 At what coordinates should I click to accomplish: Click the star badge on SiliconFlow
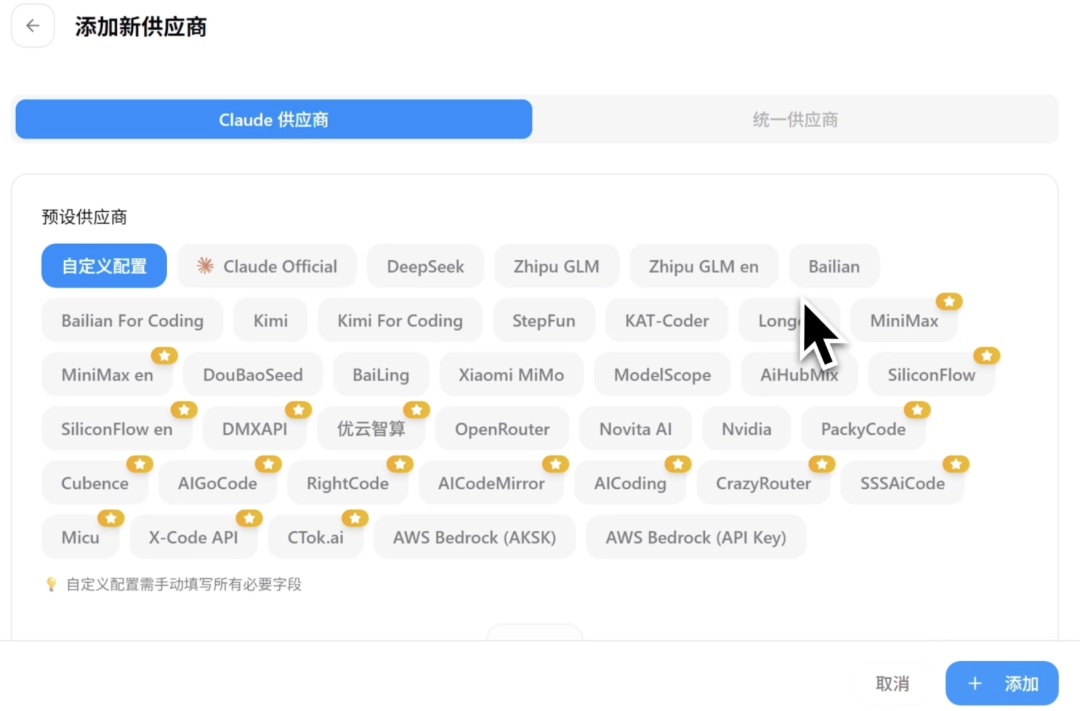pos(987,355)
